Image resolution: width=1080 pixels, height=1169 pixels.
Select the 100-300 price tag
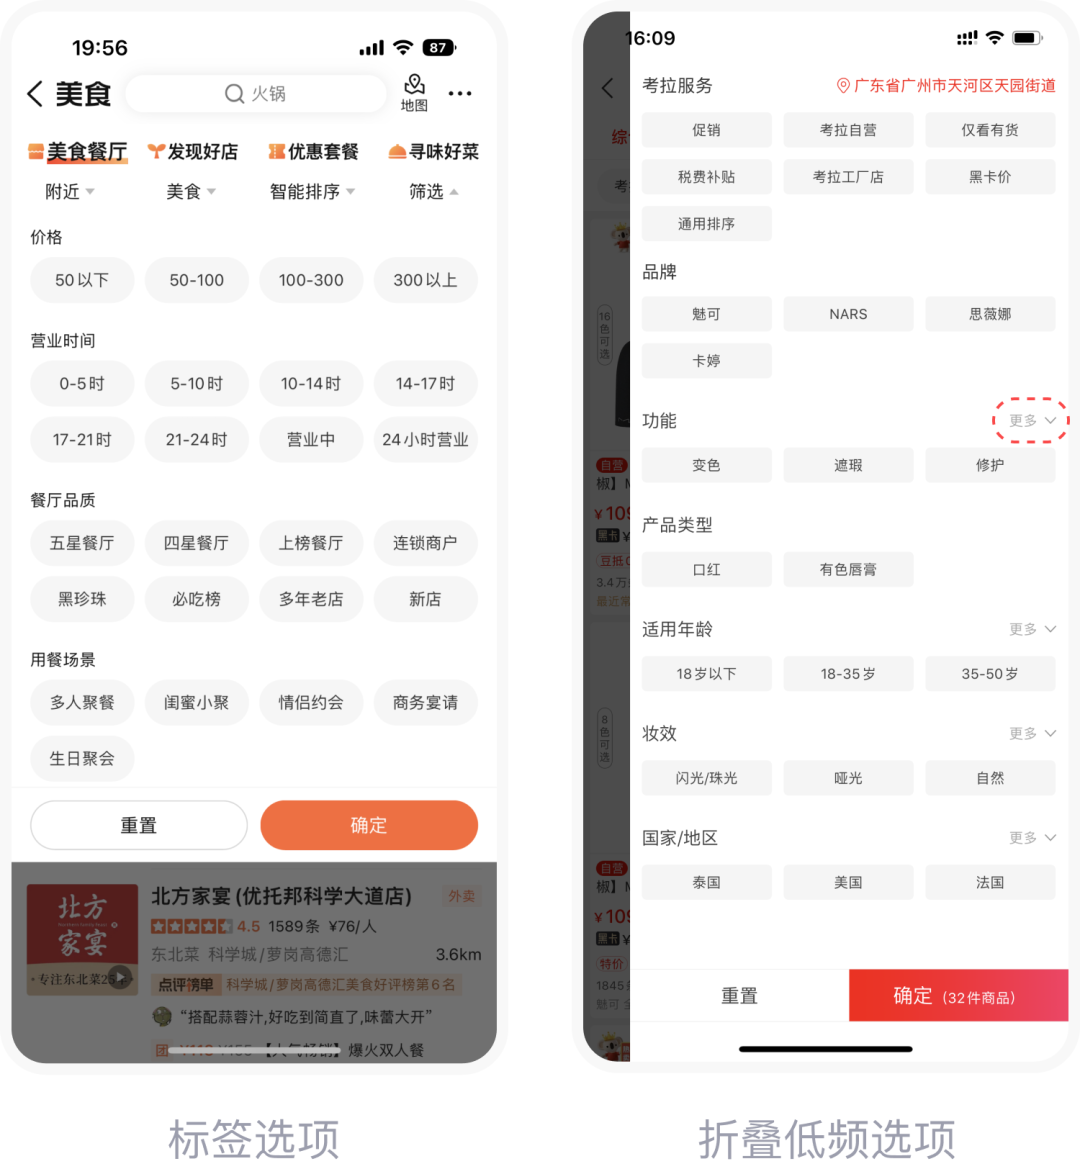click(x=311, y=280)
